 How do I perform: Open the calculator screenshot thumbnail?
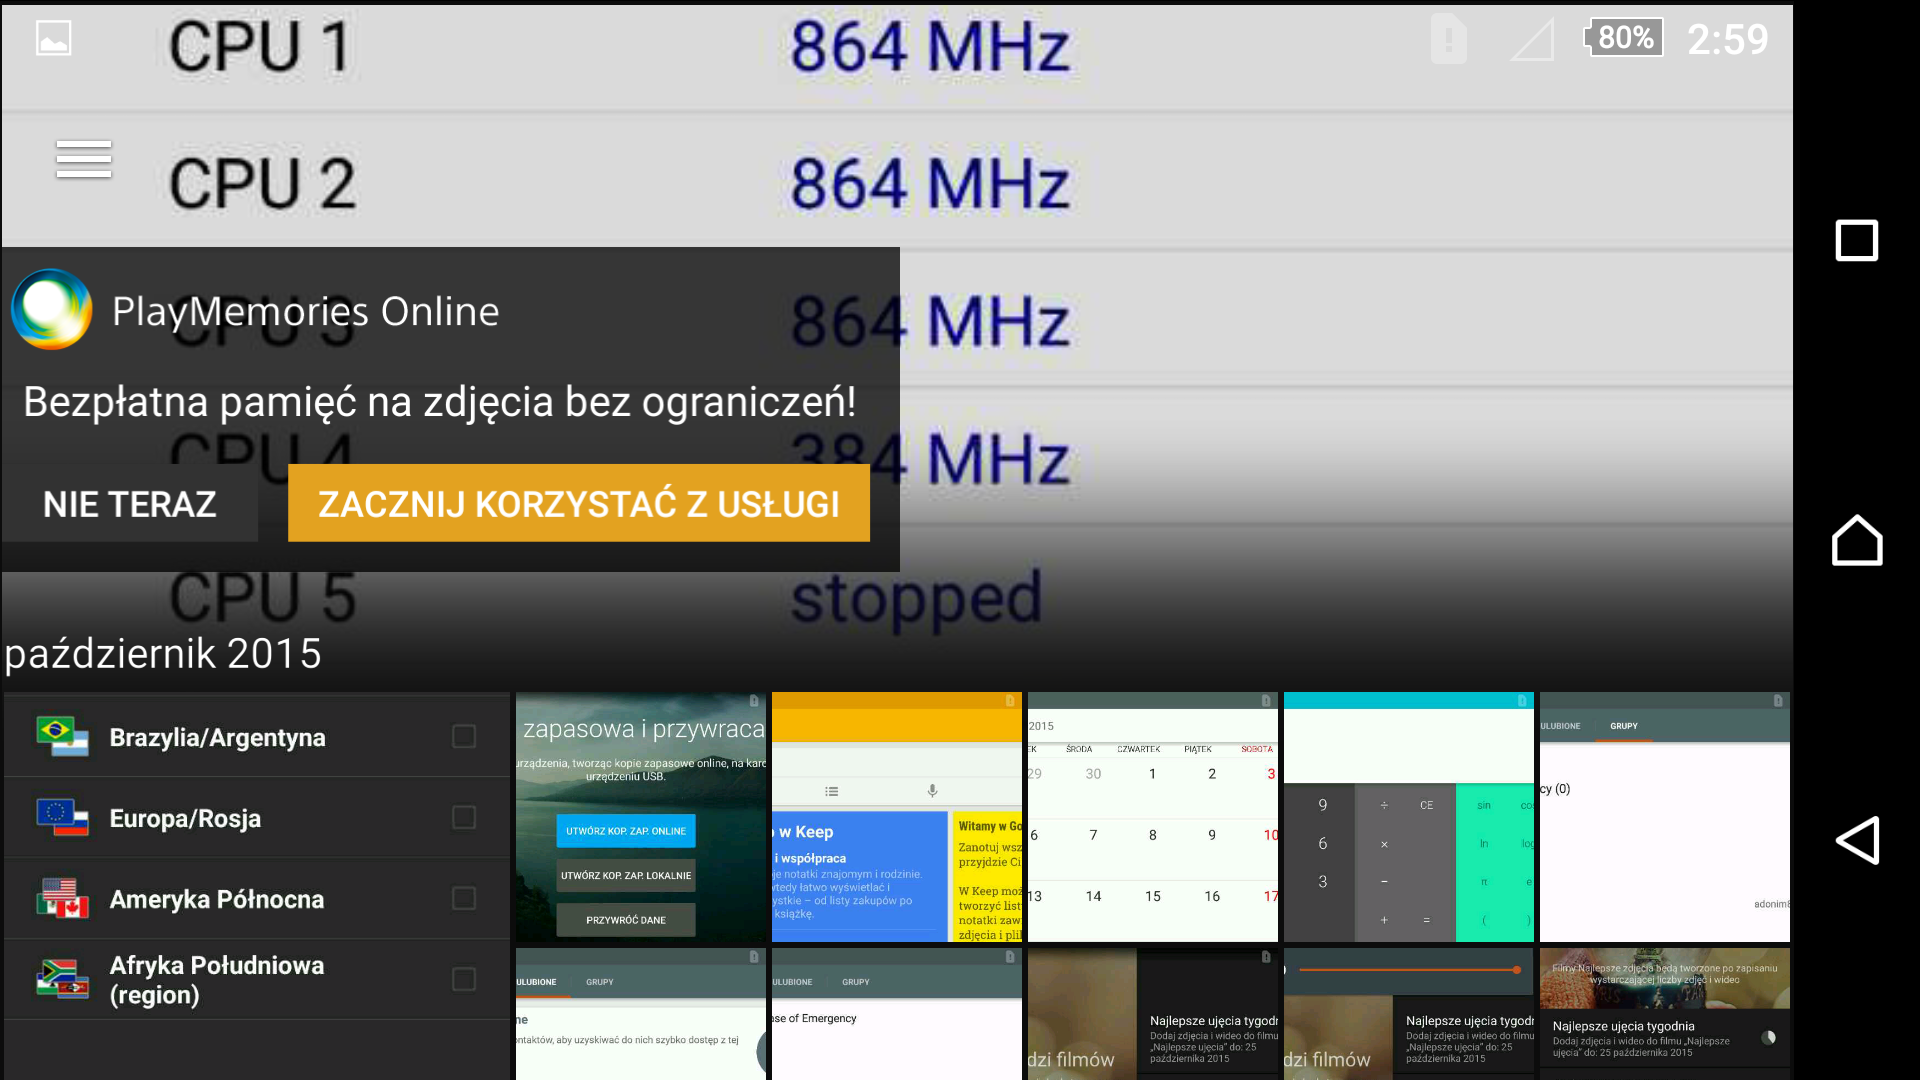pyautogui.click(x=1409, y=817)
